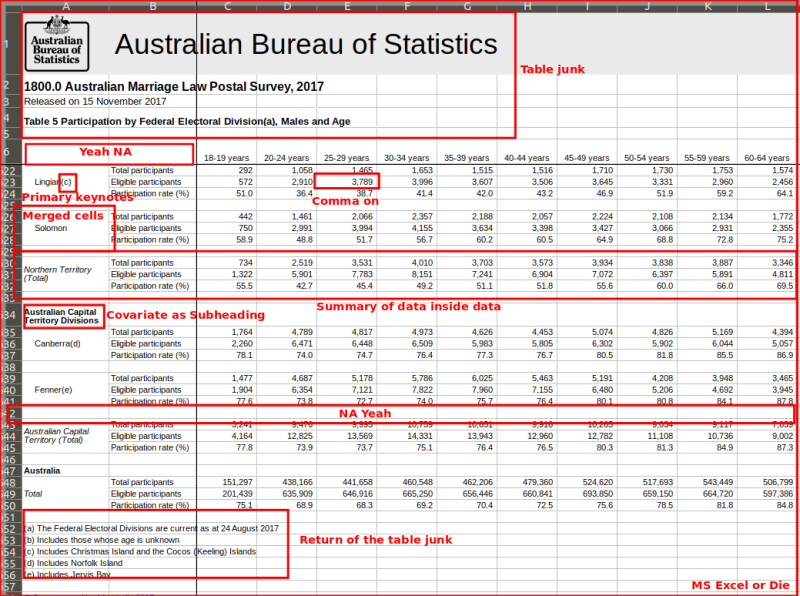This screenshot has width=800, height=596.
Task: Click the 'Released on 15 November 2017' cell
Action: tap(95, 101)
